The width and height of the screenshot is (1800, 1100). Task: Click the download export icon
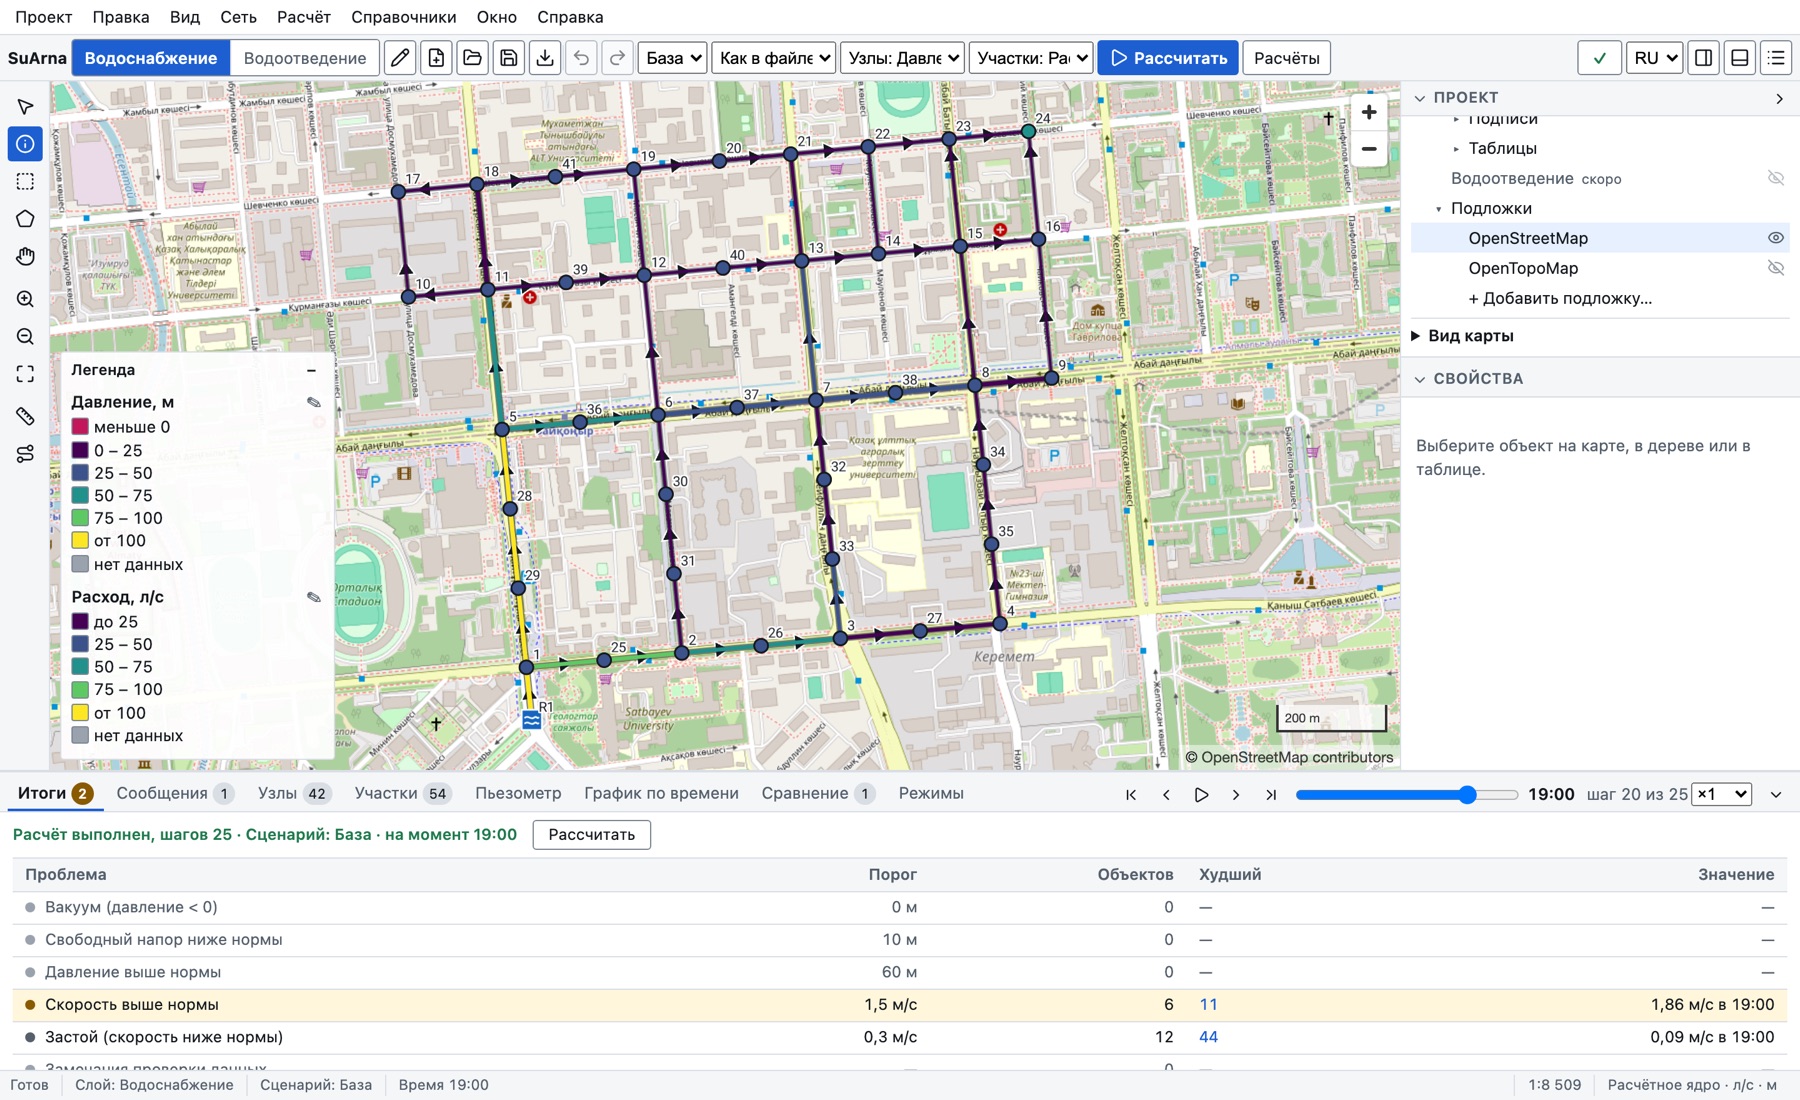pyautogui.click(x=545, y=58)
